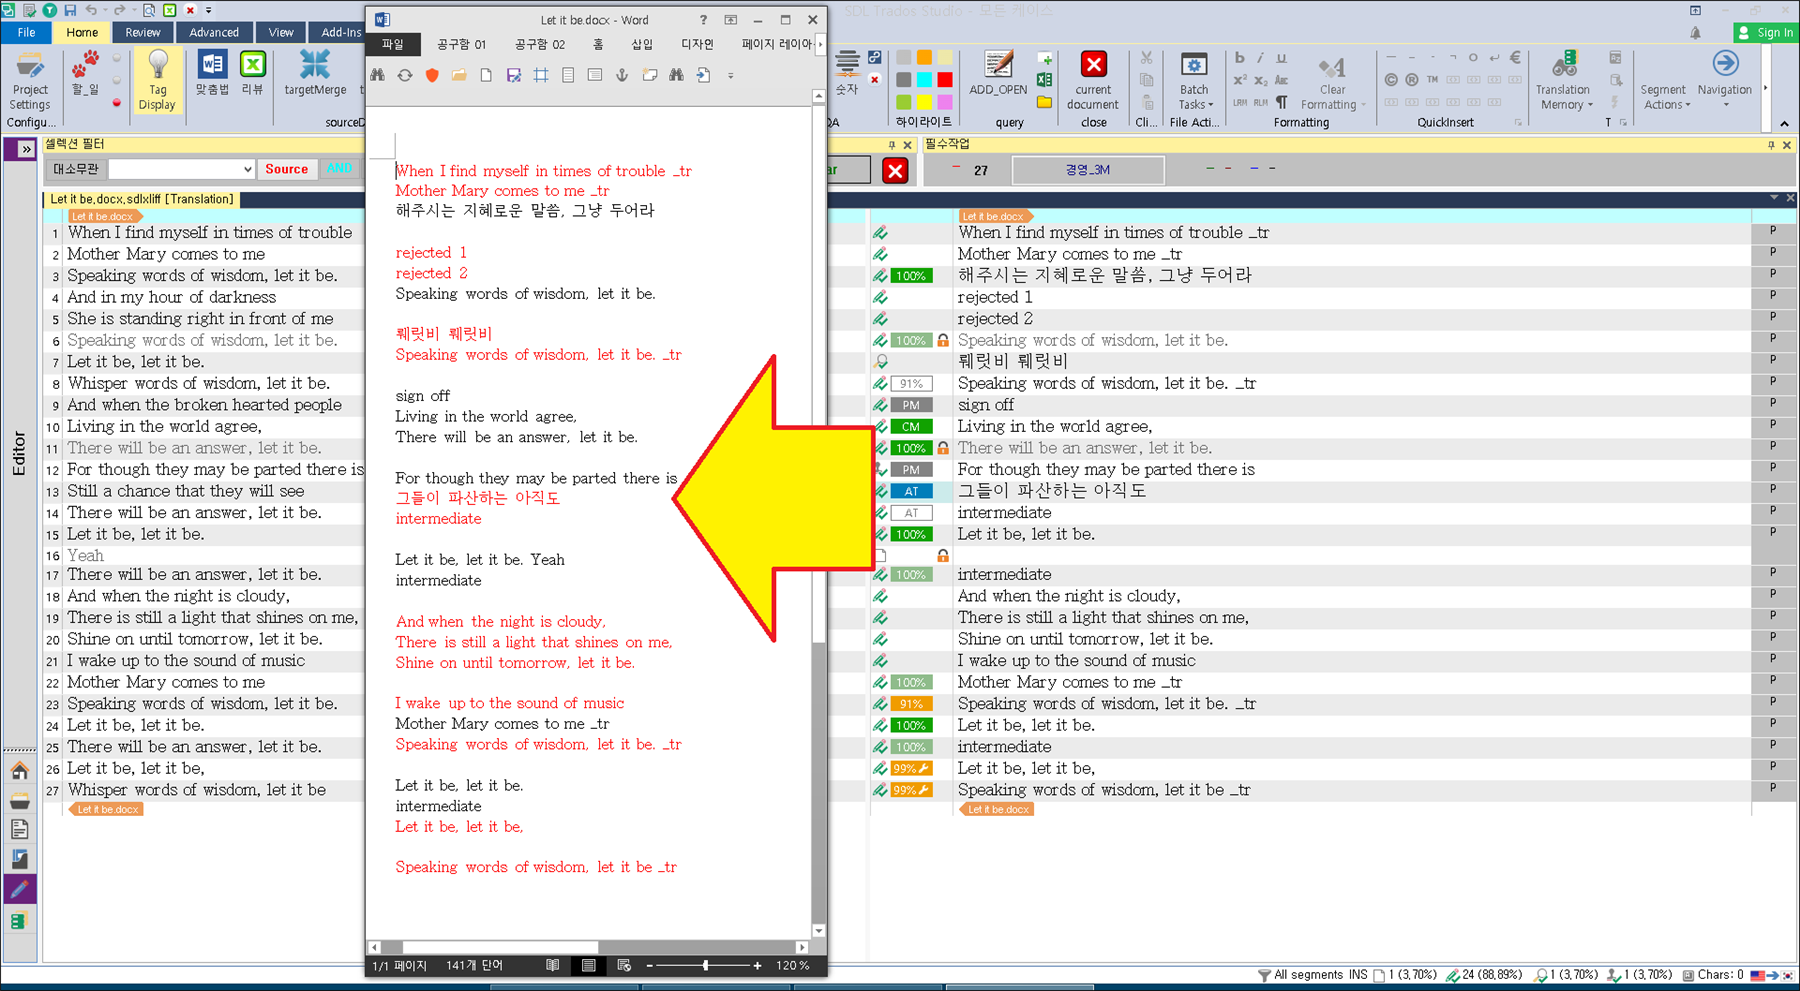Toggle the pilcrow show-formatting symbols button
Image resolution: width=1800 pixels, height=991 pixels.
(x=1281, y=102)
